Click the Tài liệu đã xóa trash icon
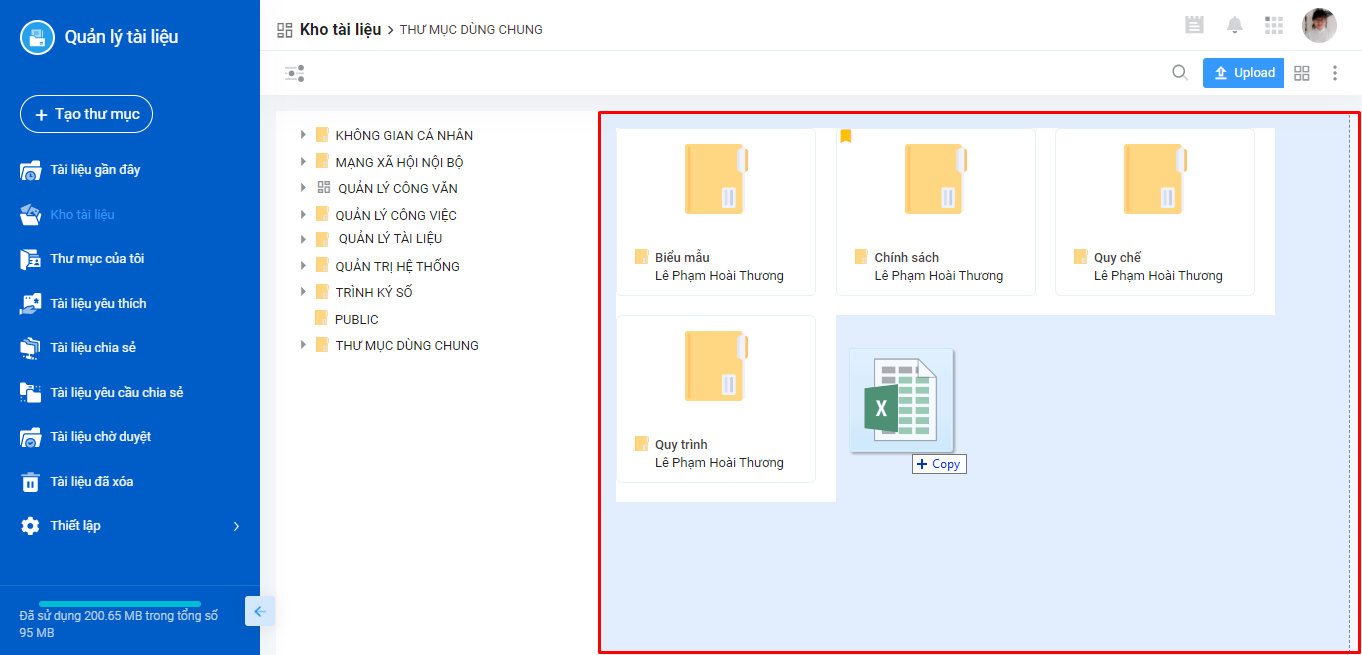The image size is (1362, 655). tap(31, 482)
